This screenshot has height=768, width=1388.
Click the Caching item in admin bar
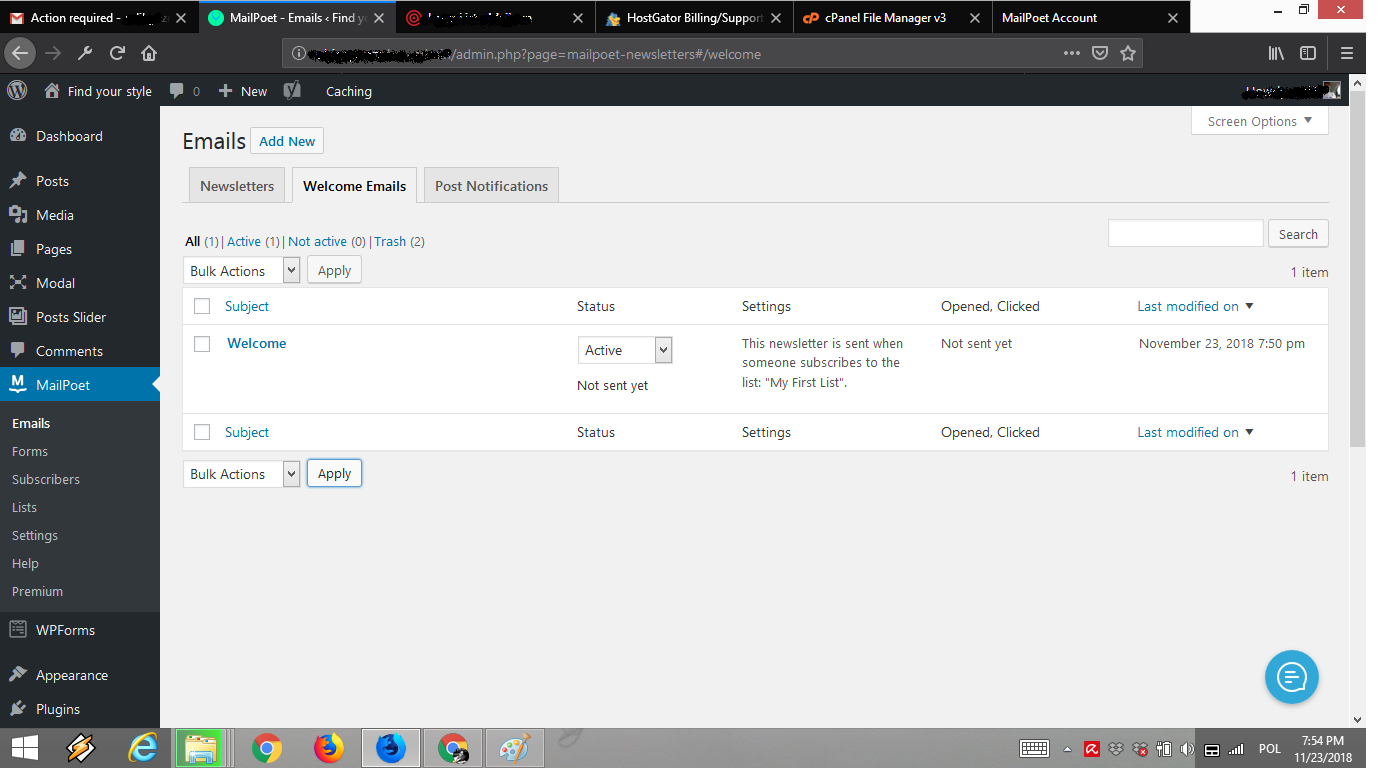point(349,90)
